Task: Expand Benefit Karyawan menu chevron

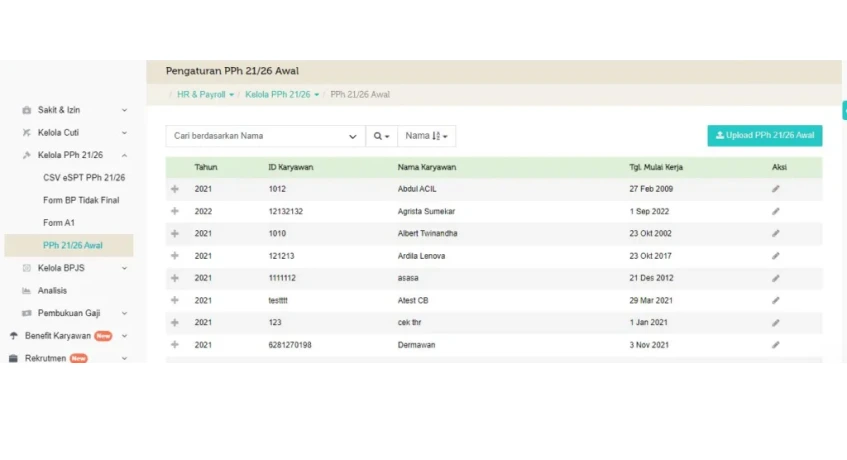Action: click(x=124, y=336)
